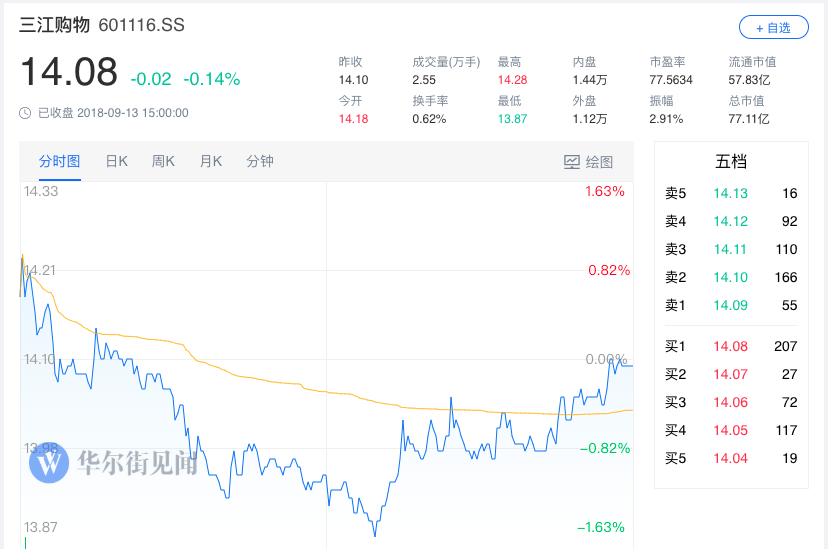Click the large current price 14.08
Image resolution: width=828 pixels, height=549 pixels.
(69, 73)
